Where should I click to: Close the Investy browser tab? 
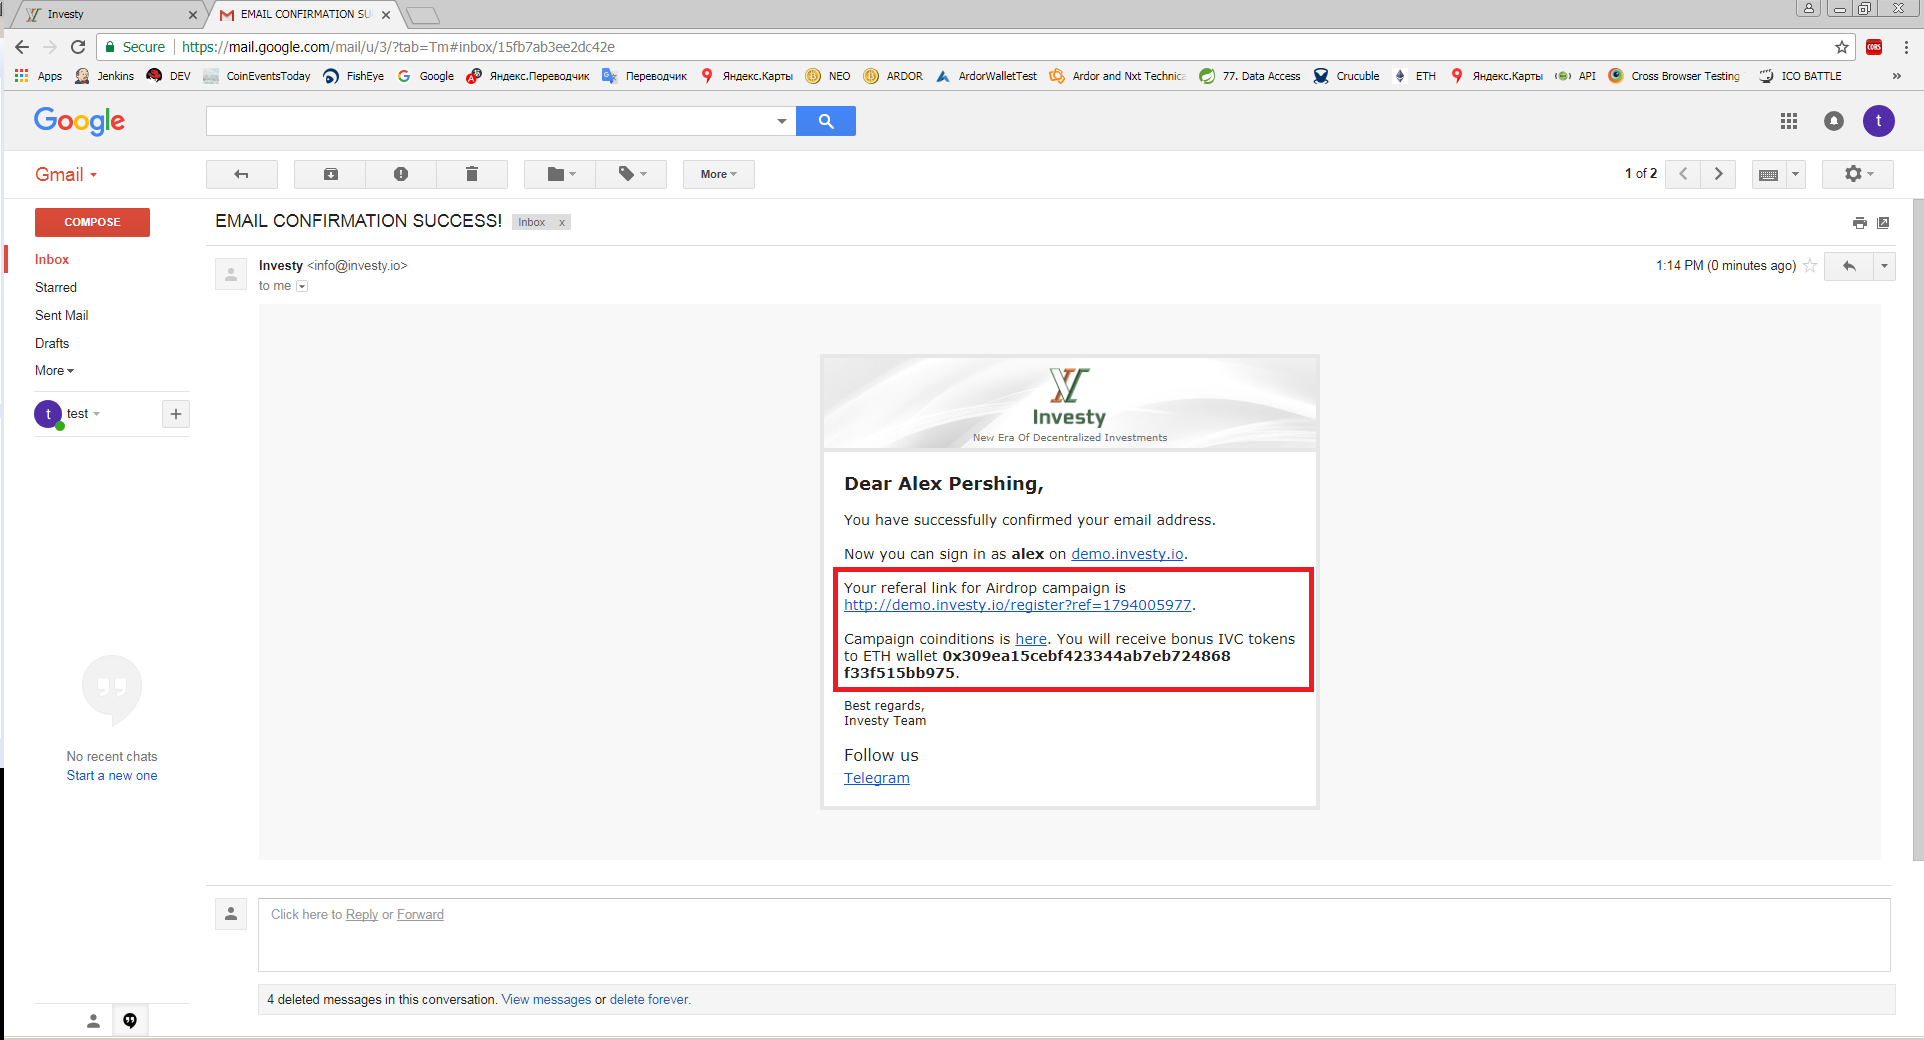pos(193,15)
